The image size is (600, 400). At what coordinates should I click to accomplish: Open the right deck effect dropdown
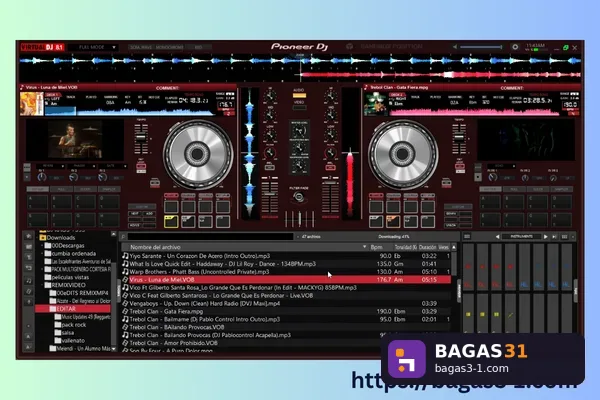tap(501, 166)
